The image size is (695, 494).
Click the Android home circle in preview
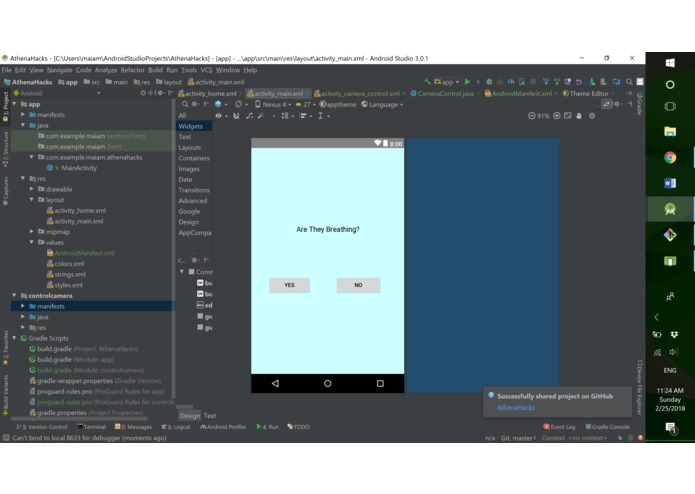(x=328, y=383)
